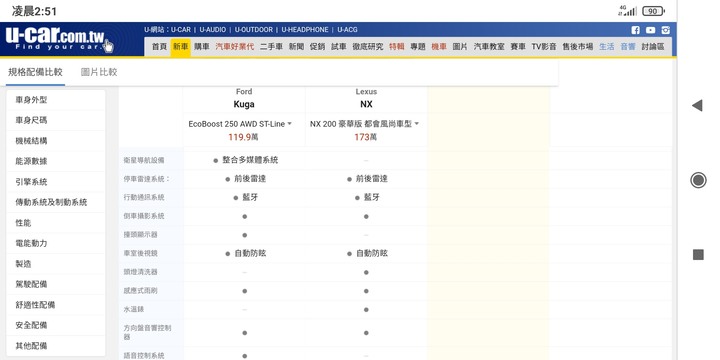Jump to 能源數據 section

56,161
